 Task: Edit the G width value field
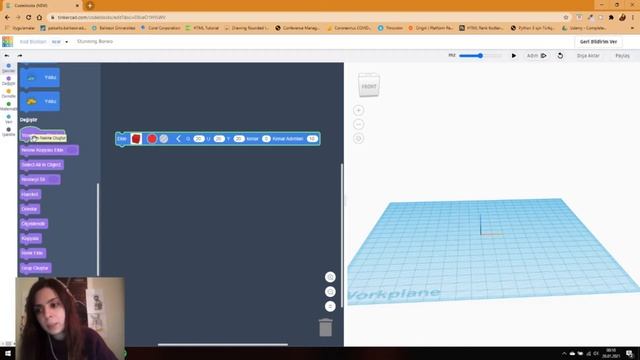[199, 139]
